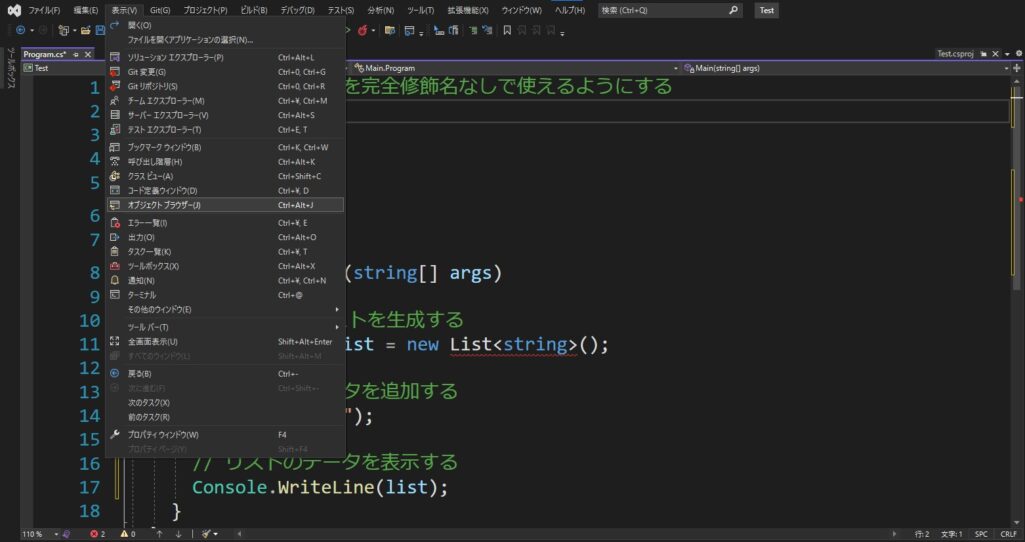1025x542 pixels.
Task: Click the Test solution name button
Action: tap(767, 10)
